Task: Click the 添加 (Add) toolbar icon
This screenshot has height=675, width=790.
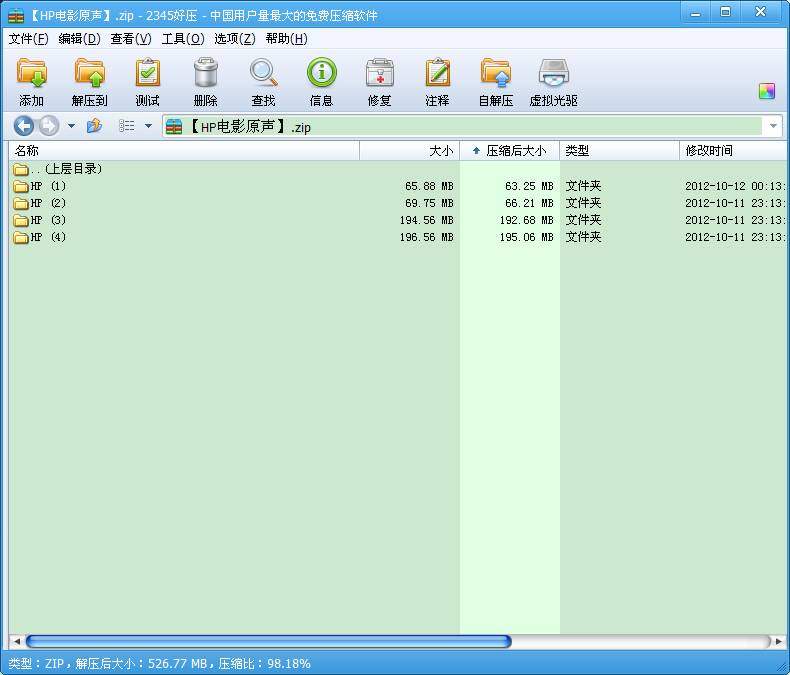Action: pyautogui.click(x=32, y=74)
